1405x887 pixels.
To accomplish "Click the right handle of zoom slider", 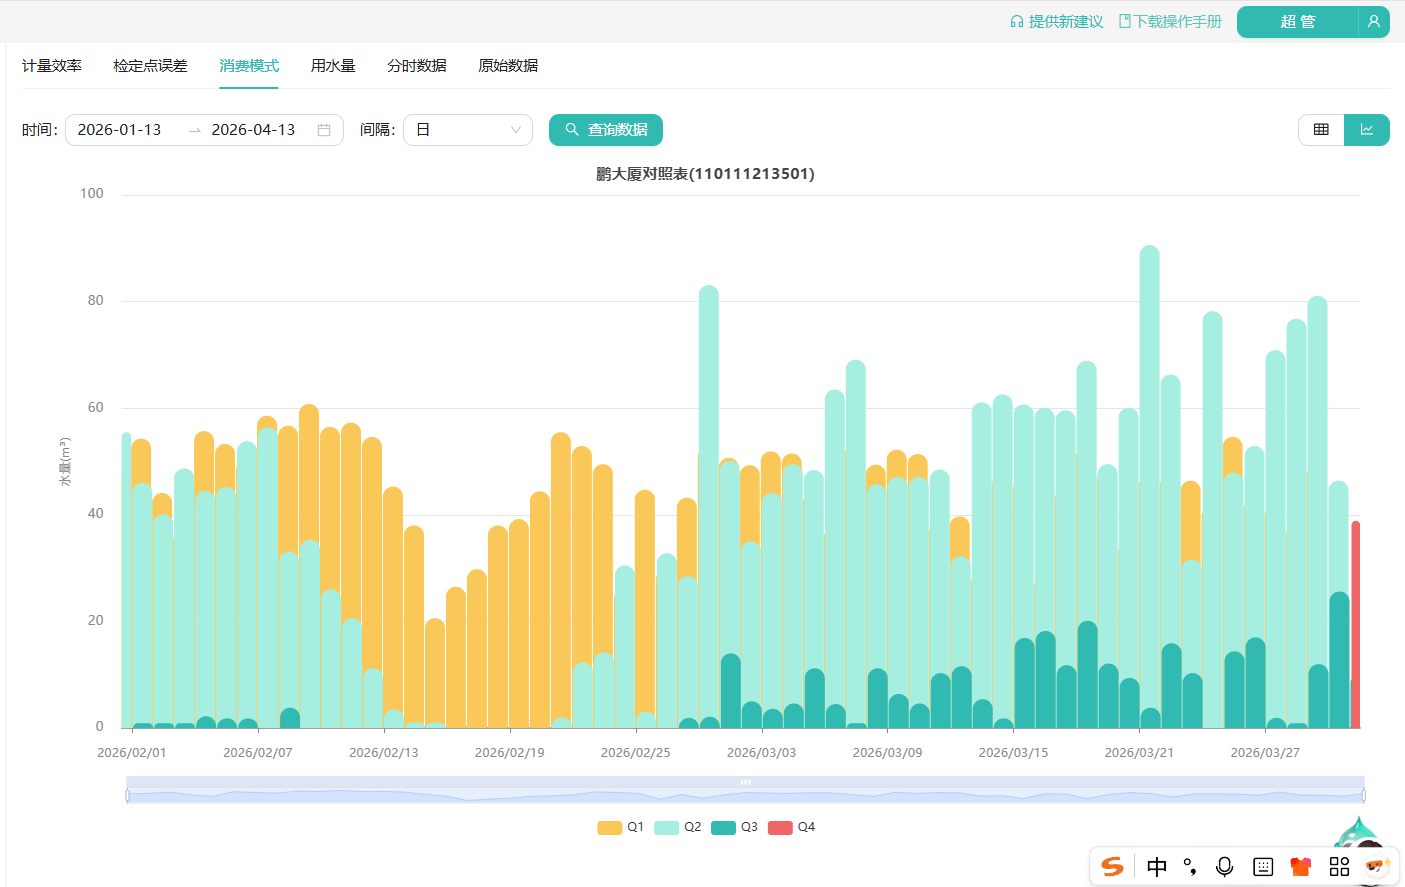I will click(x=1364, y=796).
